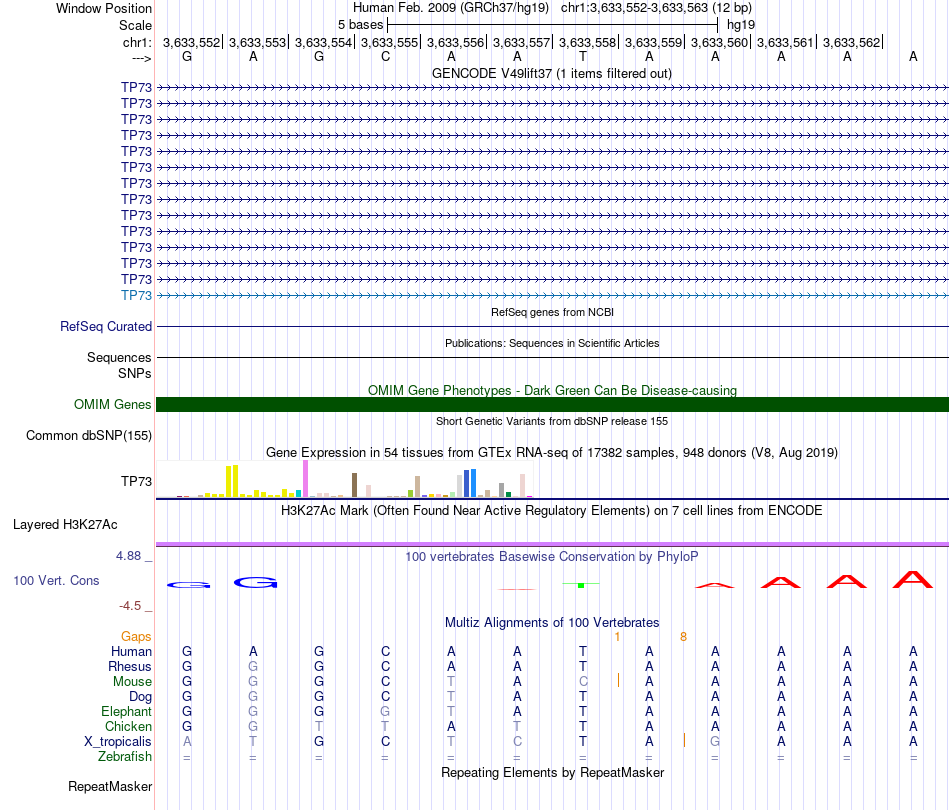Click the Dog alignment row label
This screenshot has height=810, width=950.
(140, 697)
